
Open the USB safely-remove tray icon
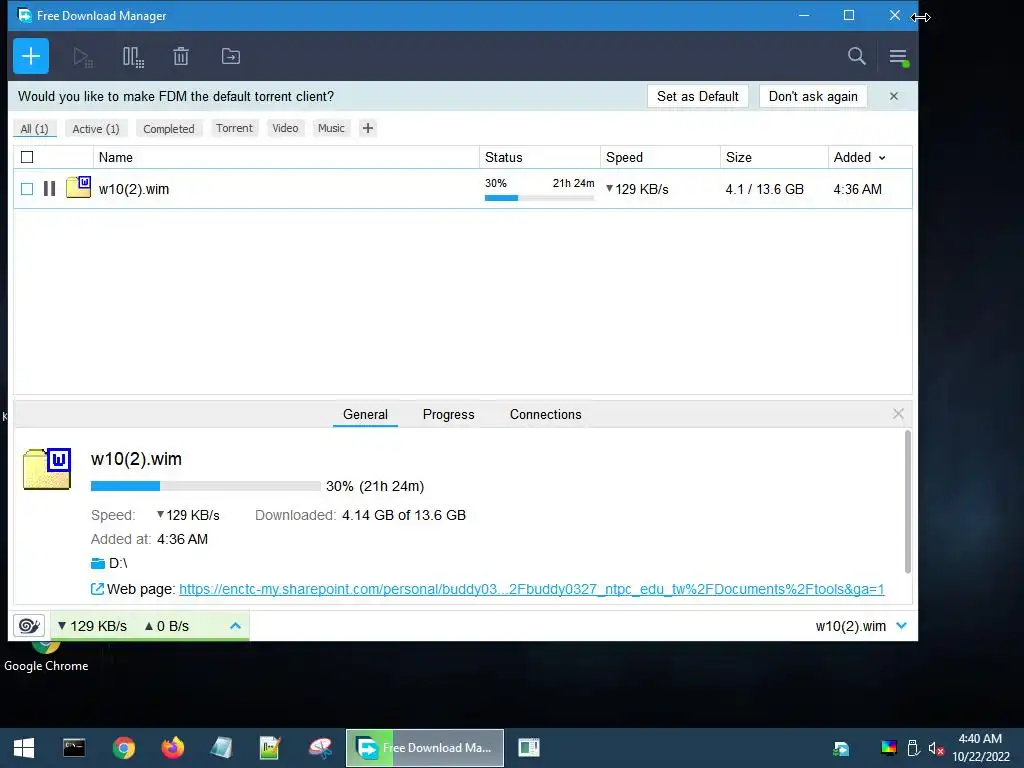(914, 748)
